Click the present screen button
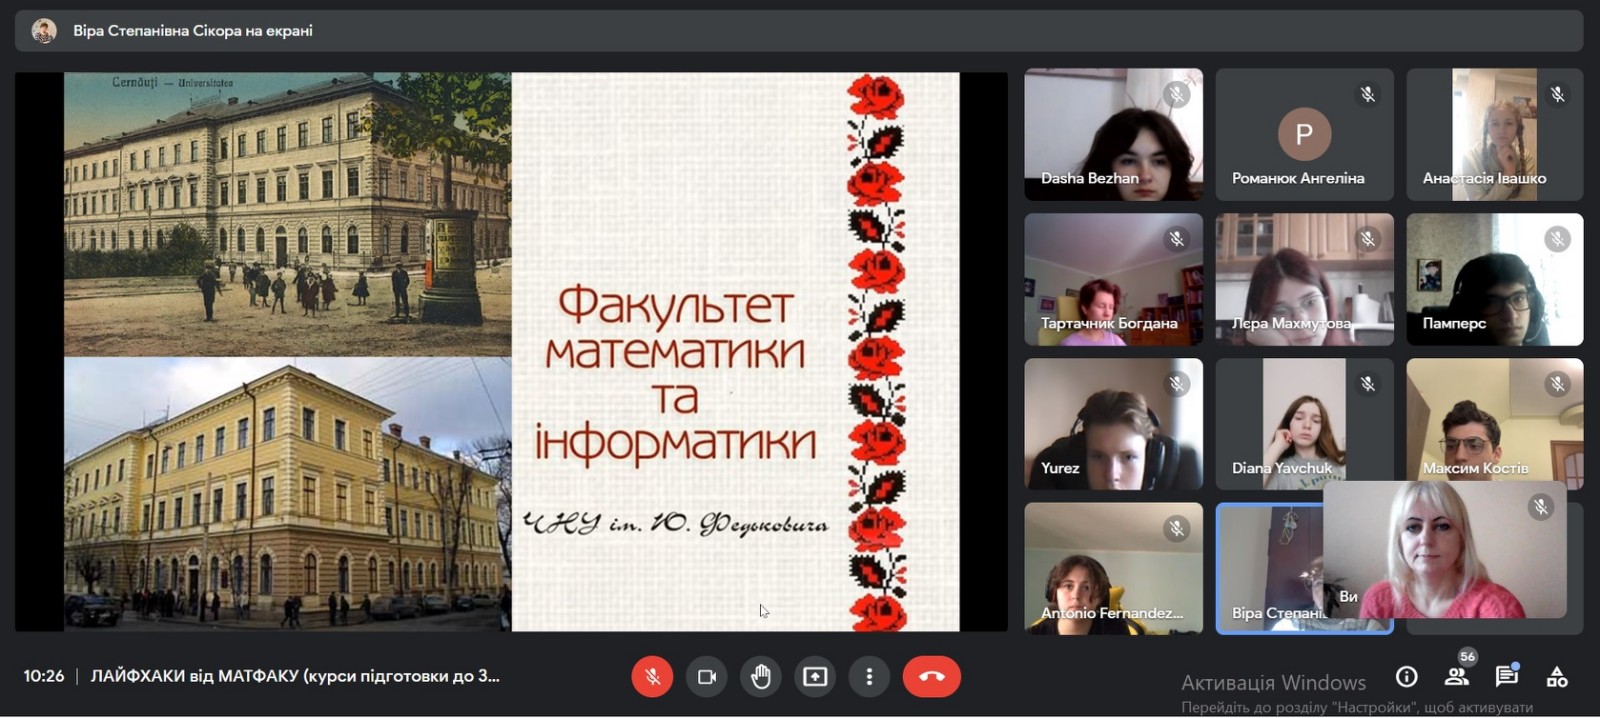The image size is (1600, 718). point(815,677)
